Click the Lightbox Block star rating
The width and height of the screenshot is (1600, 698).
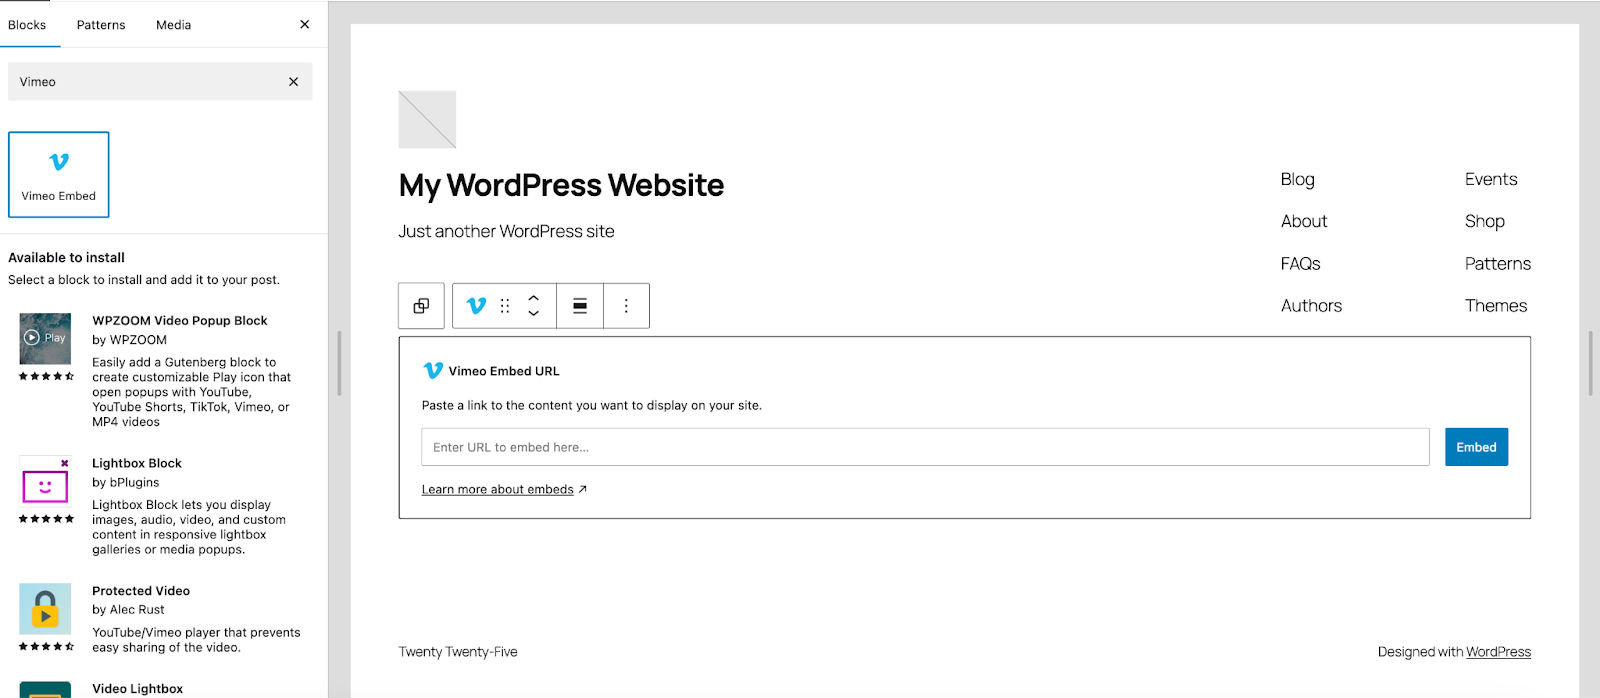[46, 519]
